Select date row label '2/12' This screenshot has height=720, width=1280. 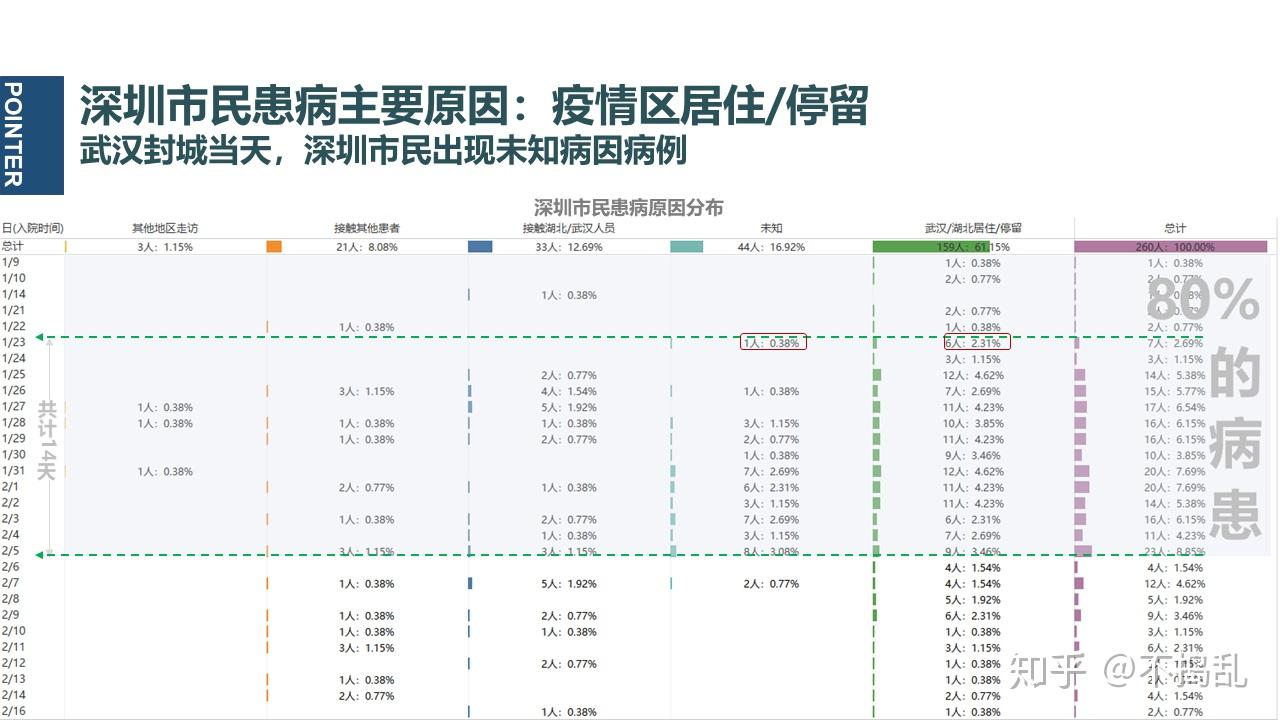point(13,663)
